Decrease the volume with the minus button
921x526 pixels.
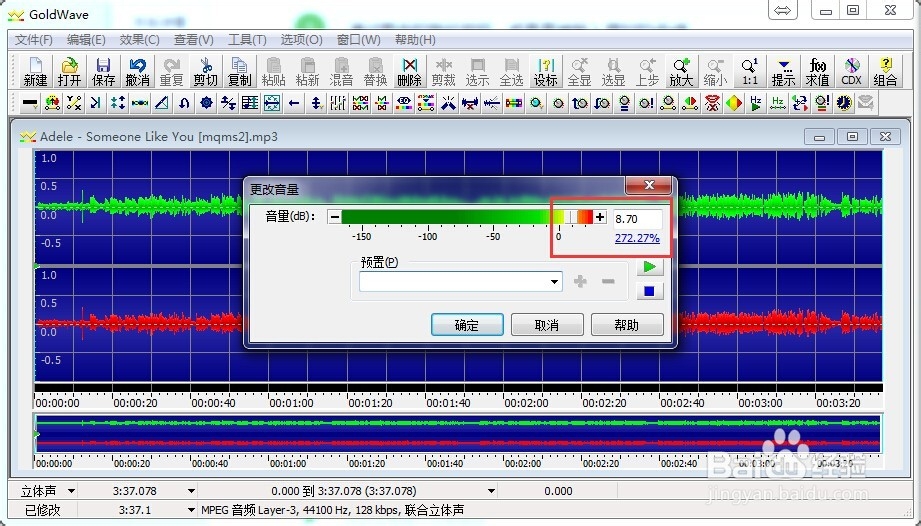tap(334, 217)
